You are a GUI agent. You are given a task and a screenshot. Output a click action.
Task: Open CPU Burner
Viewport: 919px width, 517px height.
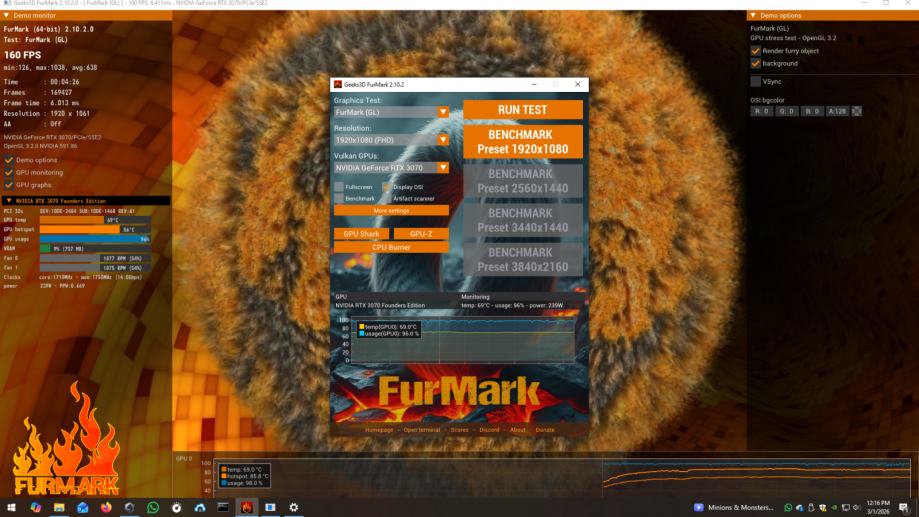click(391, 247)
